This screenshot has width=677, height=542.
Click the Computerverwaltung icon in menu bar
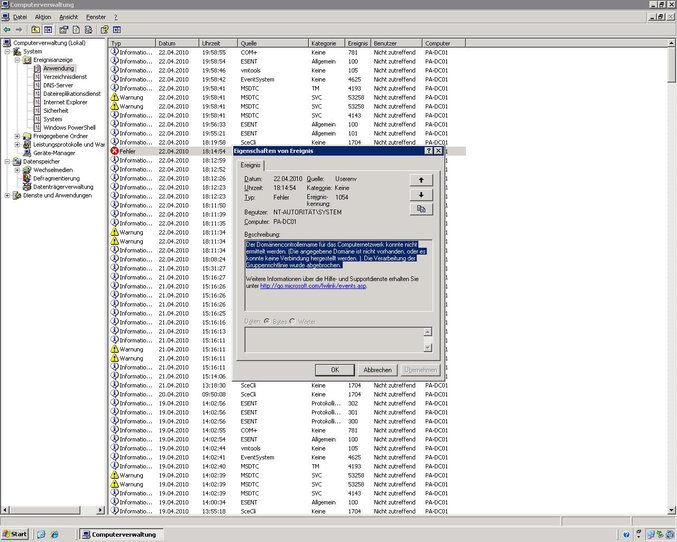point(6,17)
